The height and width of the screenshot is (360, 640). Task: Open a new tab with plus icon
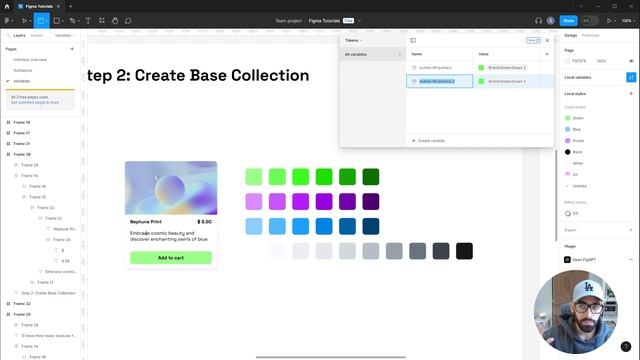tap(70, 7)
